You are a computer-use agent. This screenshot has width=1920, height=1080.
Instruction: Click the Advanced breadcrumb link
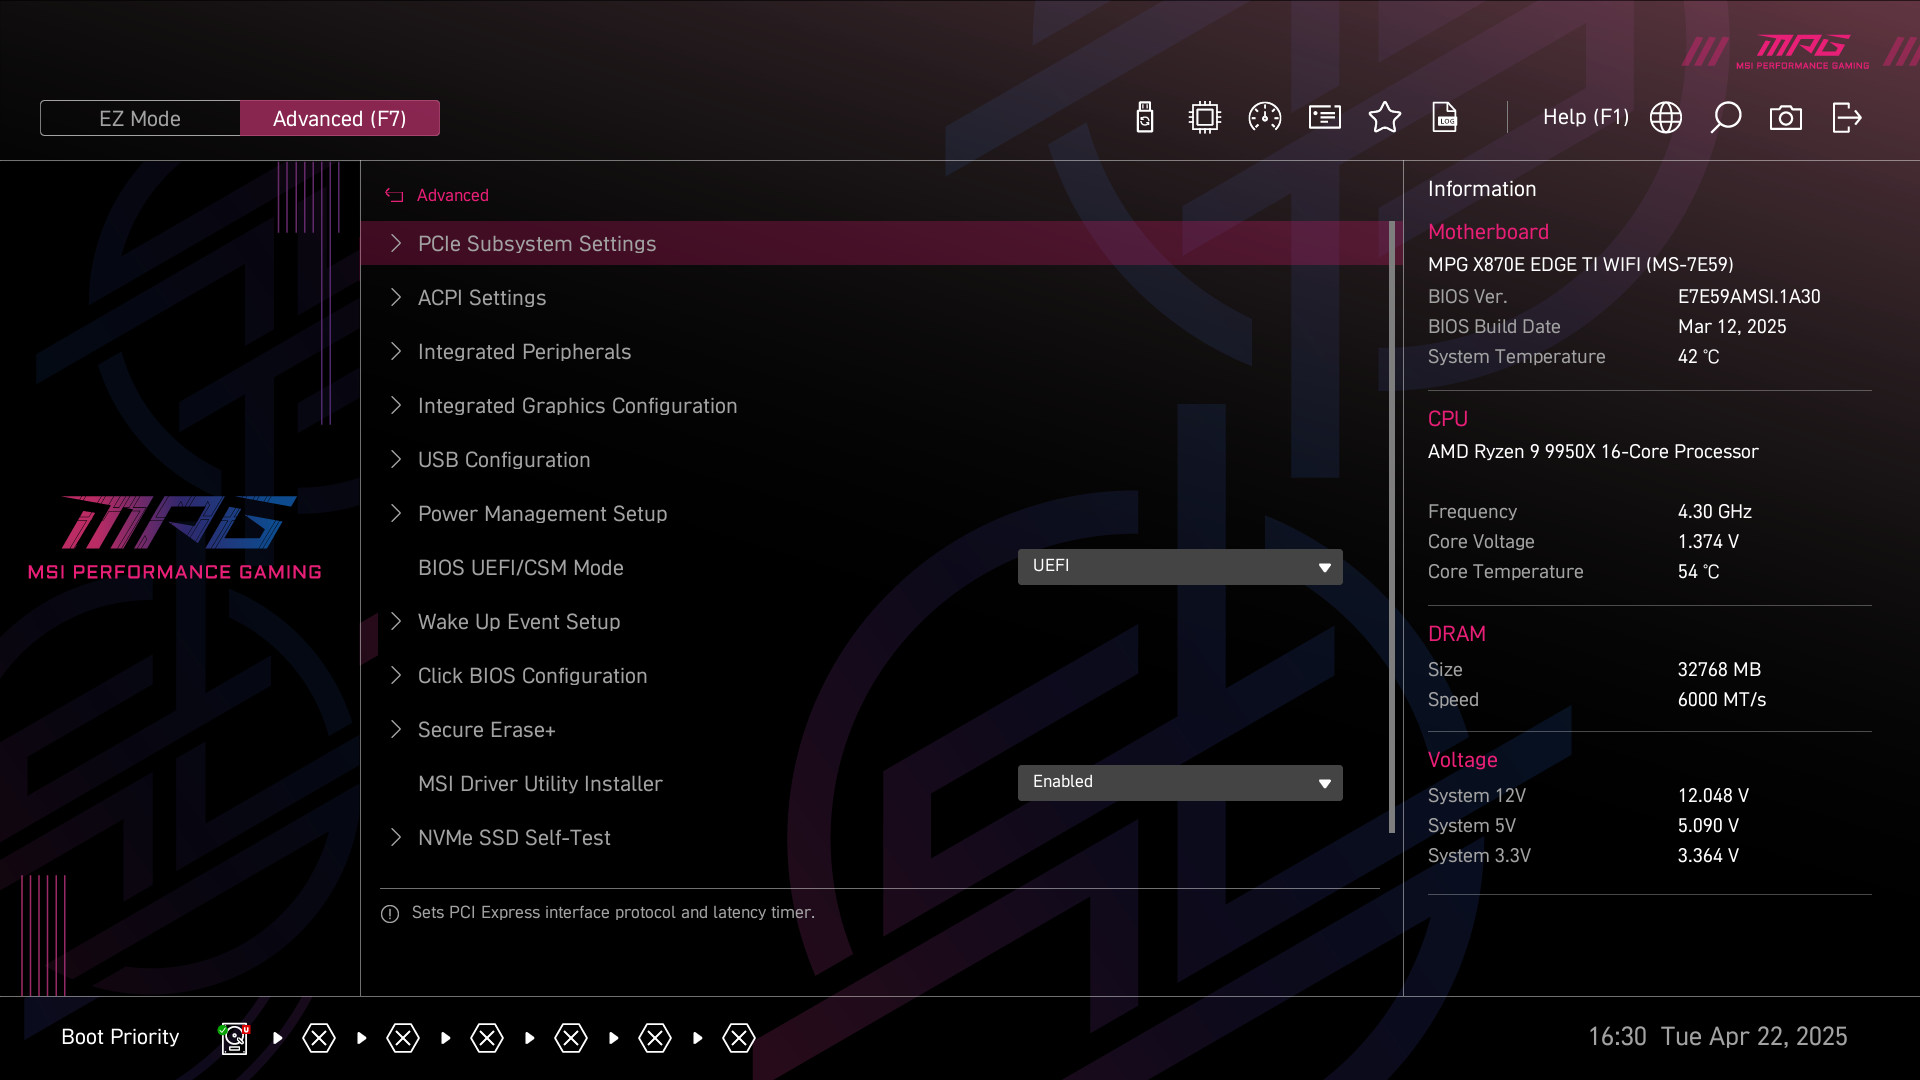pyautogui.click(x=453, y=196)
